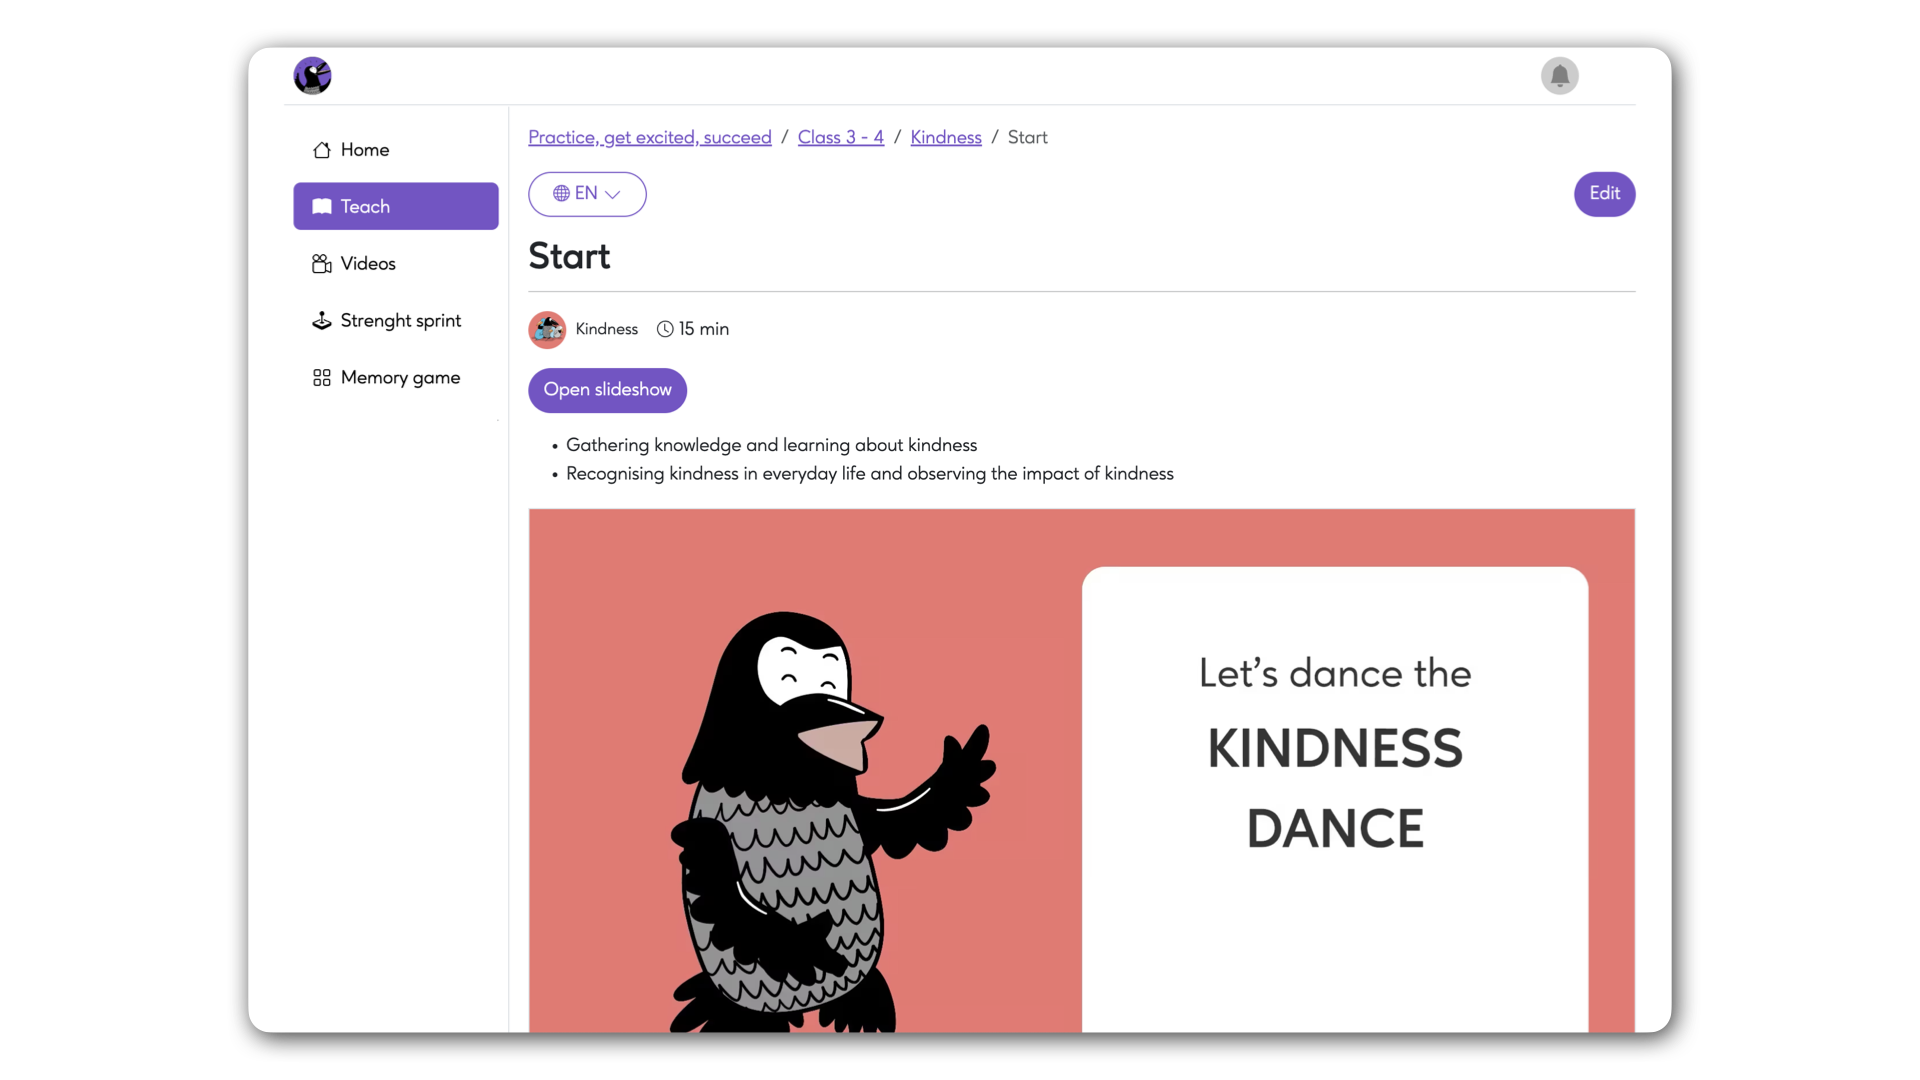Click the Start breadcrumb text
1920x1080 pixels.
1027,138
